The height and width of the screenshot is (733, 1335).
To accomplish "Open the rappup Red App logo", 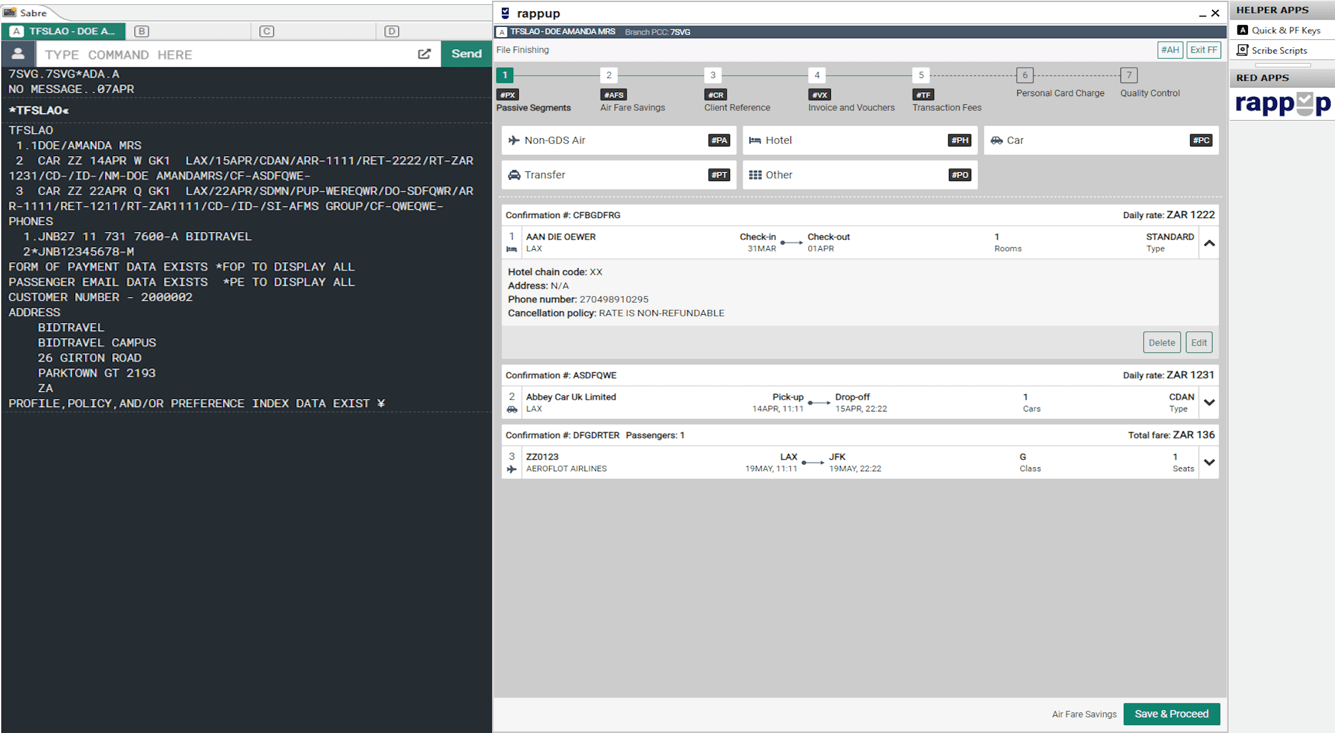I will tap(1282, 103).
